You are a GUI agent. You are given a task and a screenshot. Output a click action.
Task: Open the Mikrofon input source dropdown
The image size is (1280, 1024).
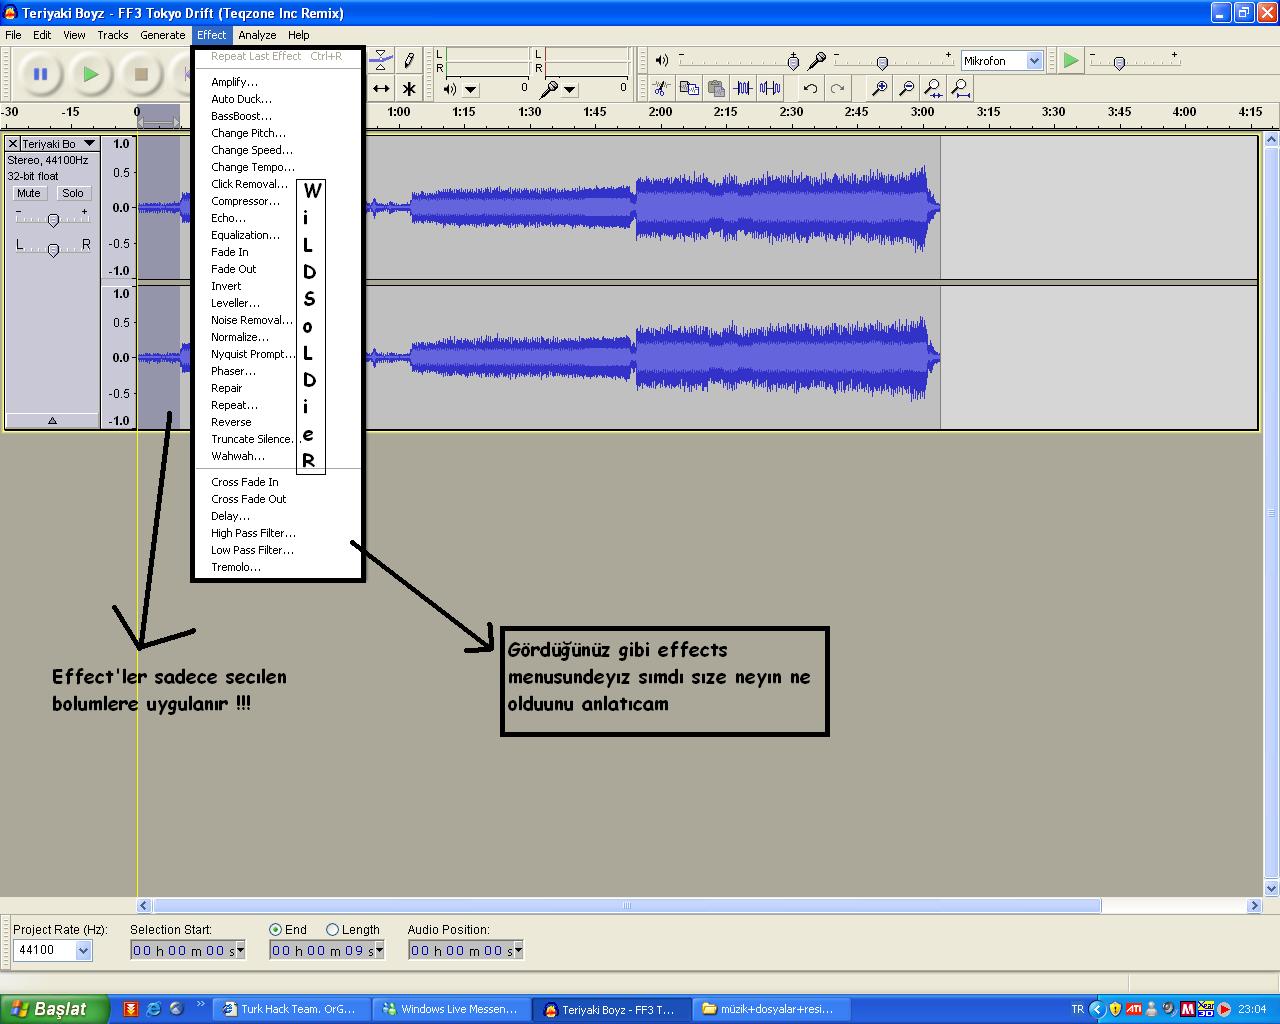(1034, 61)
